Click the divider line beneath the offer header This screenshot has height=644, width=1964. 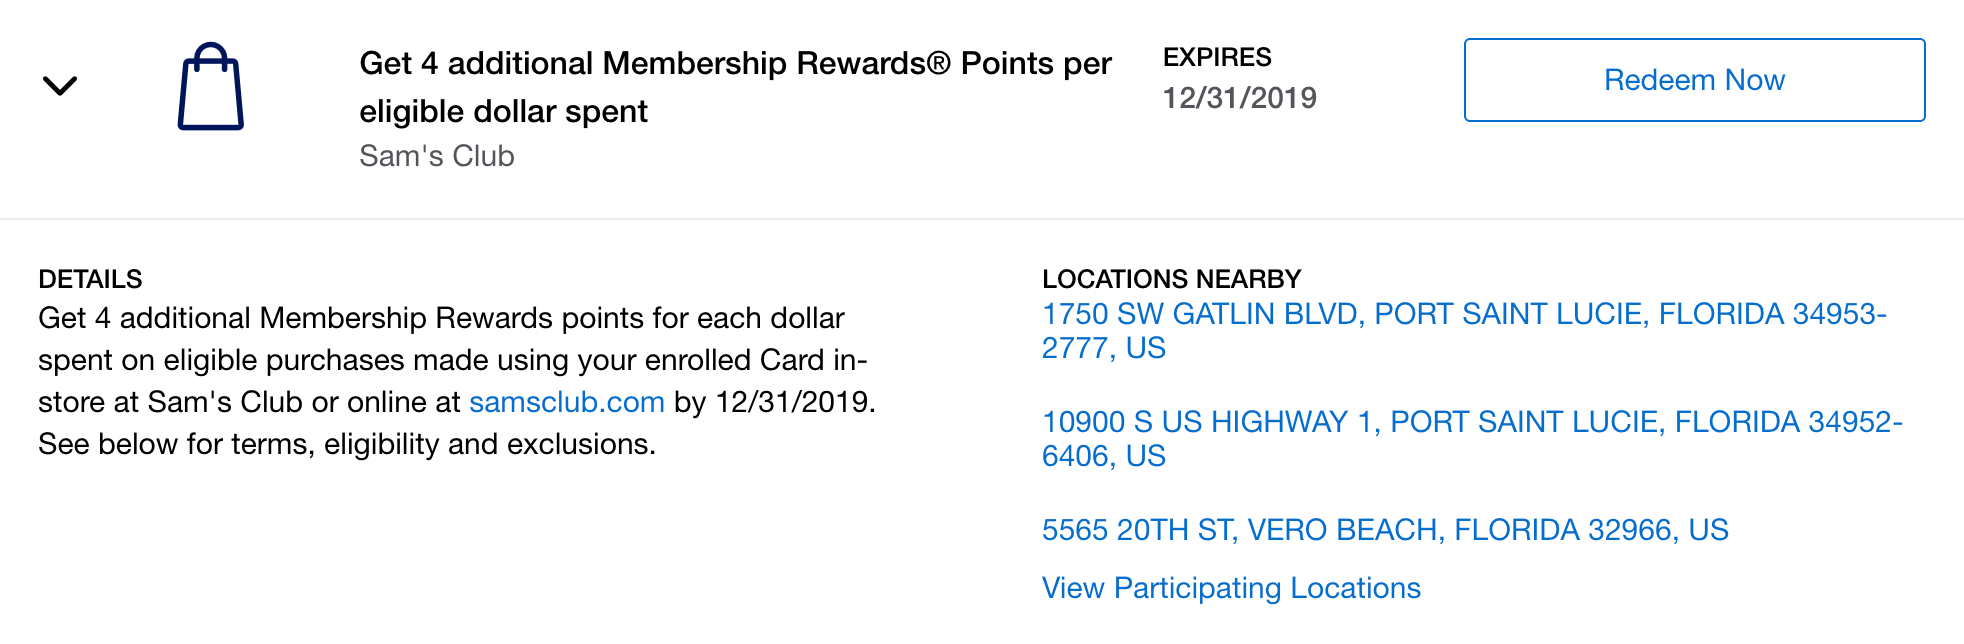(x=982, y=218)
